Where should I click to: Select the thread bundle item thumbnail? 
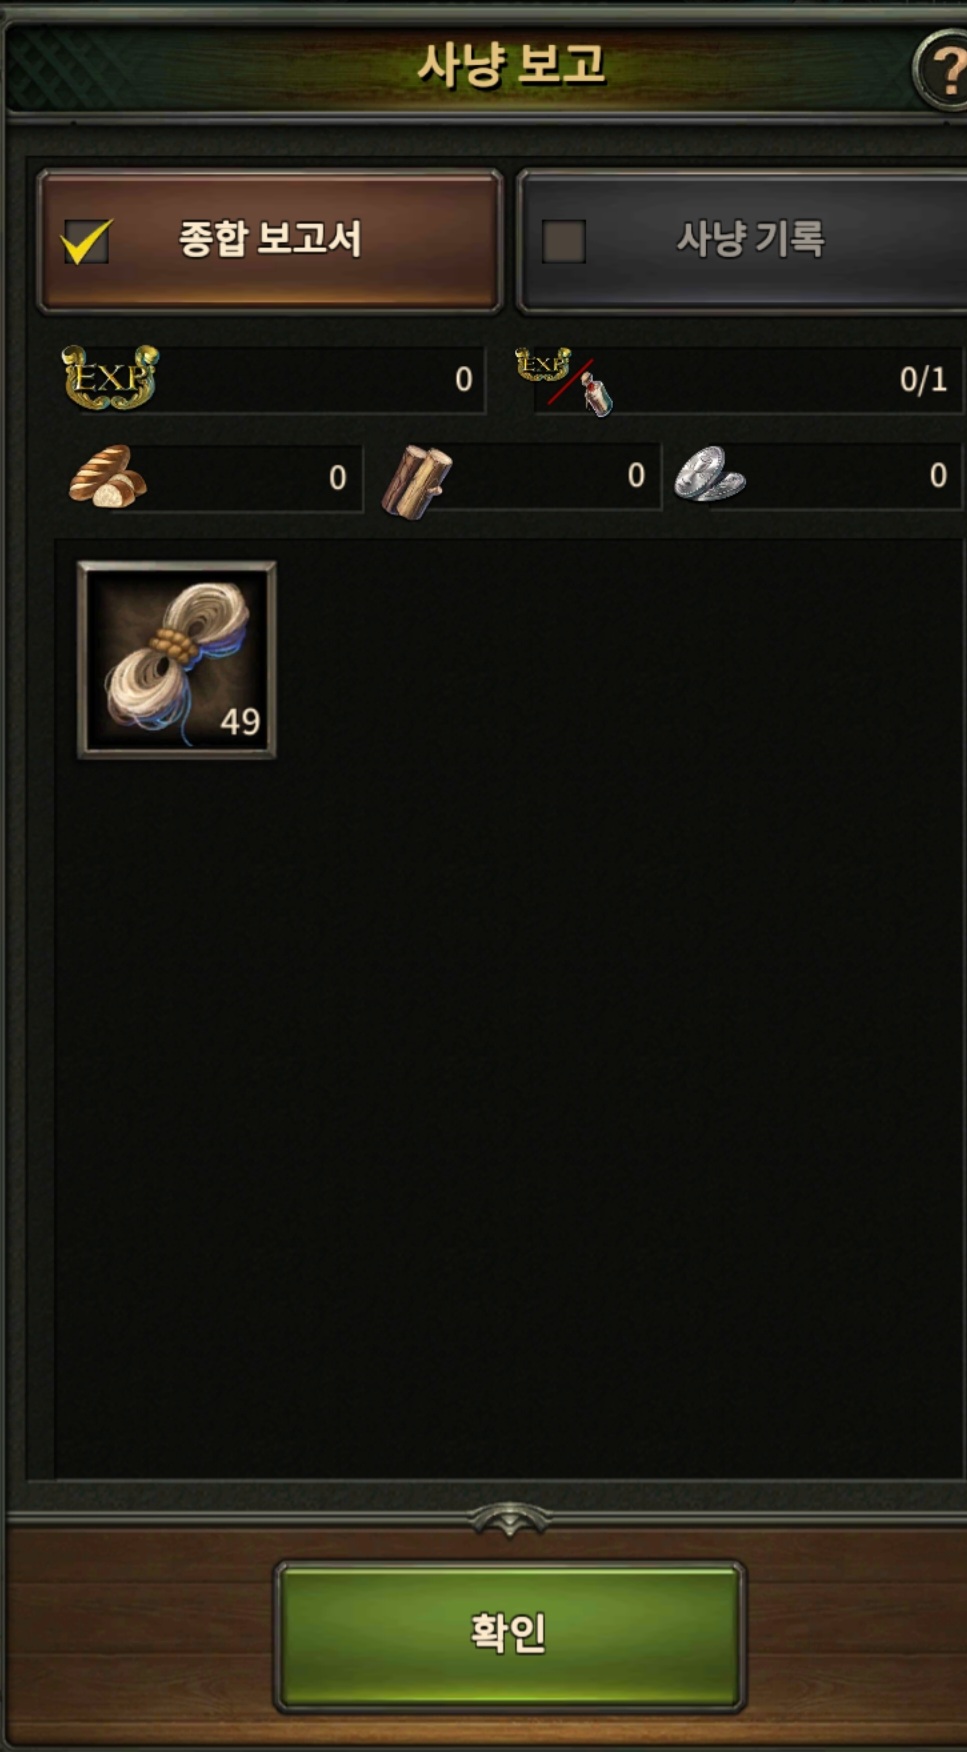[x=177, y=659]
